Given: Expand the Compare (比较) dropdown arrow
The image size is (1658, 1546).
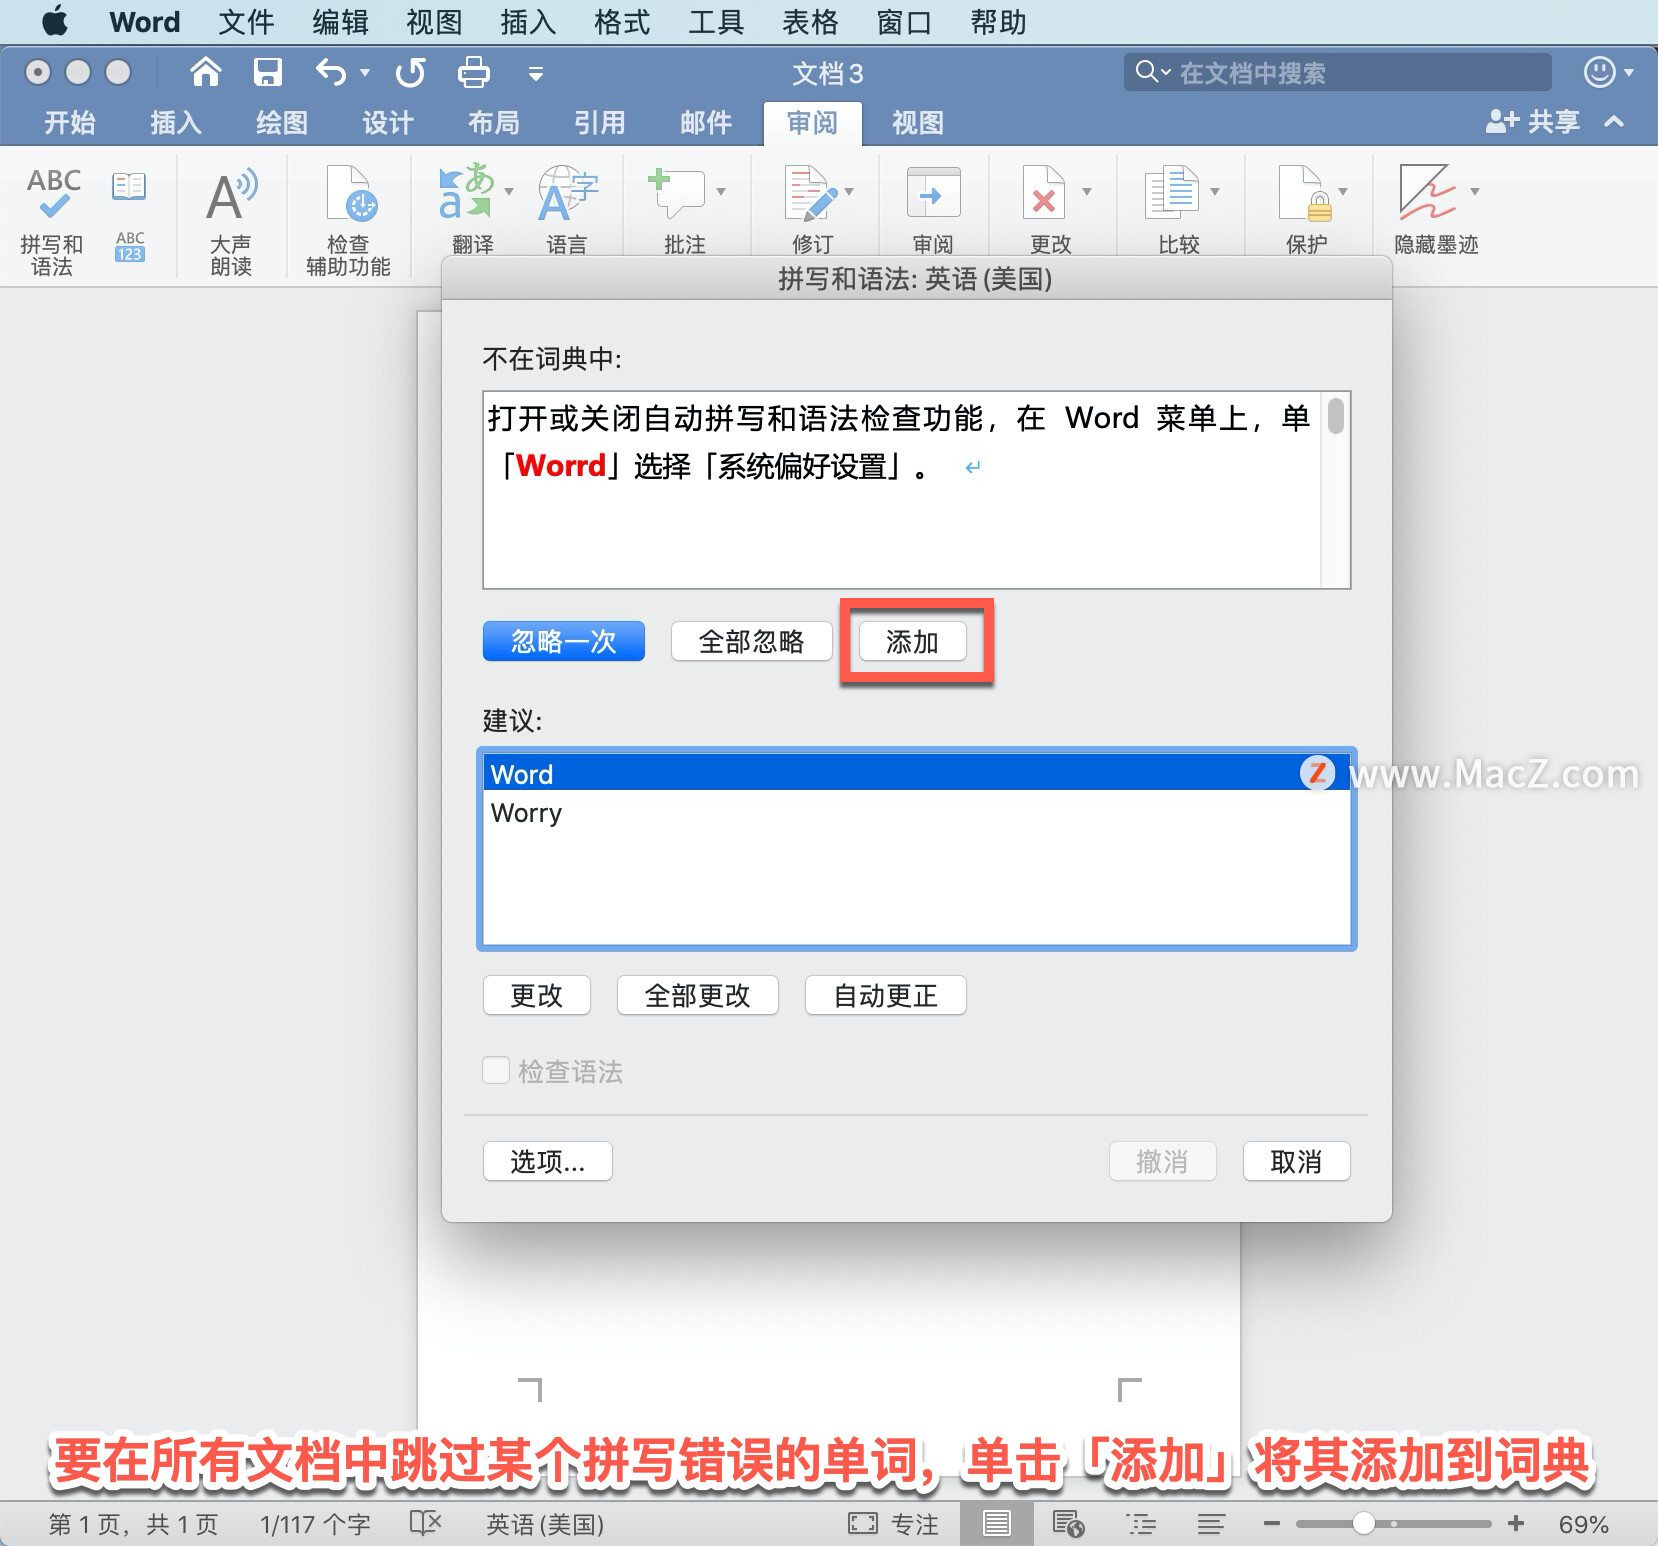Looking at the screenshot, I should coord(1215,191).
